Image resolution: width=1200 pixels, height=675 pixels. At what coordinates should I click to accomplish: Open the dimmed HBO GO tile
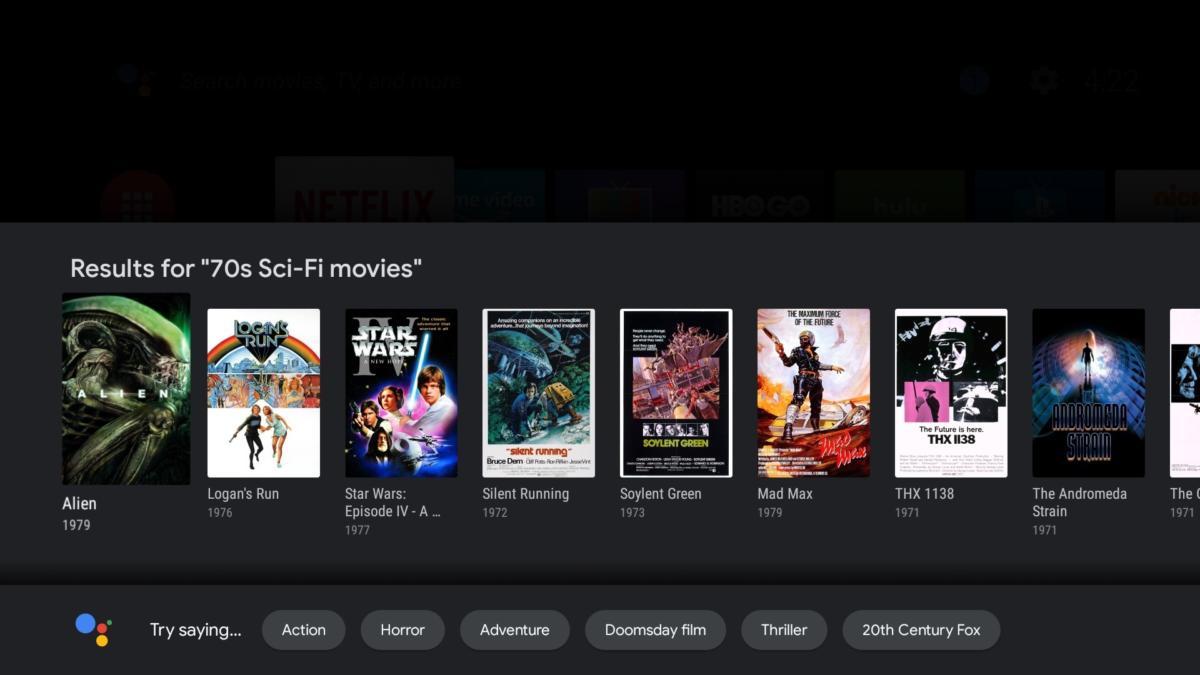pyautogui.click(x=760, y=197)
